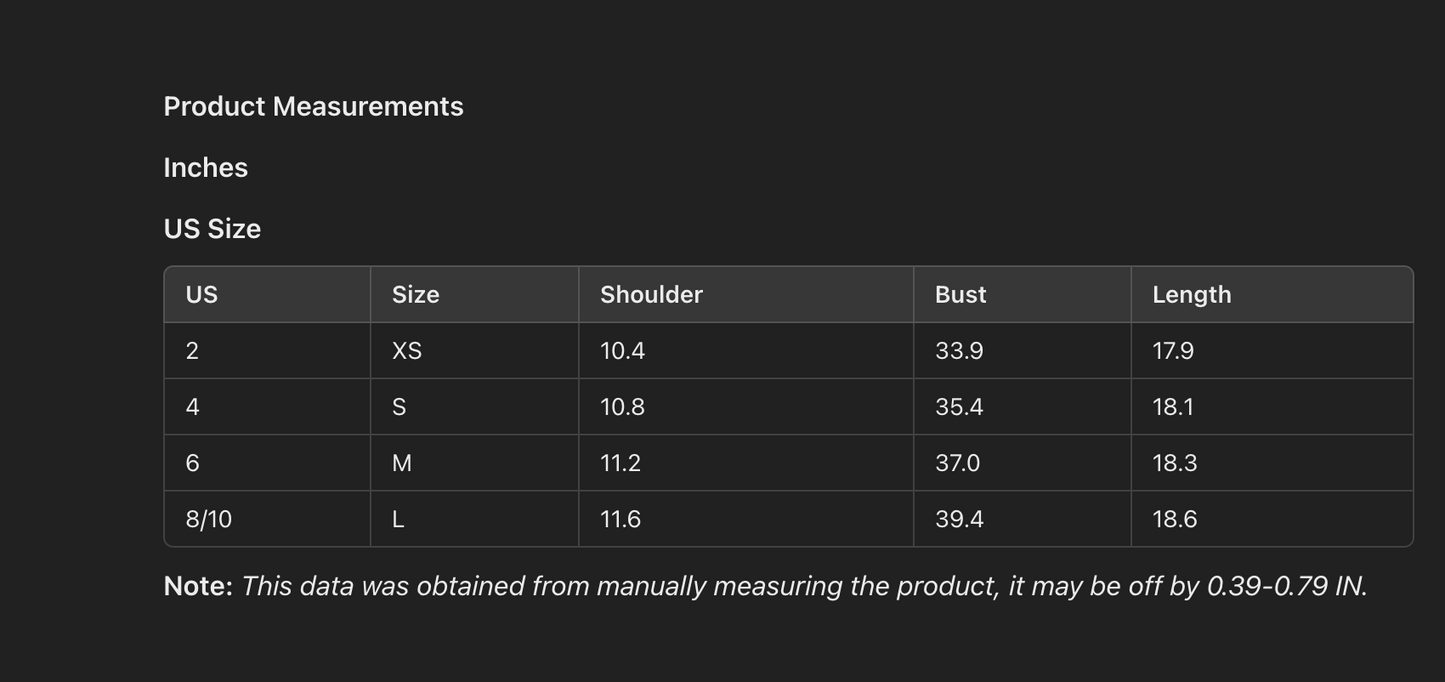
Task: Click the US Size heading
Action: (212, 229)
